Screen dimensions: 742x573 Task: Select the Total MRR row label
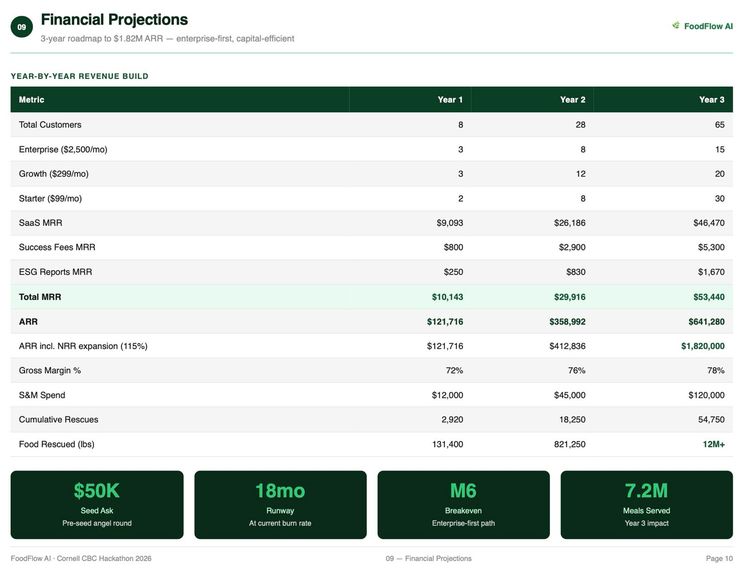40,297
